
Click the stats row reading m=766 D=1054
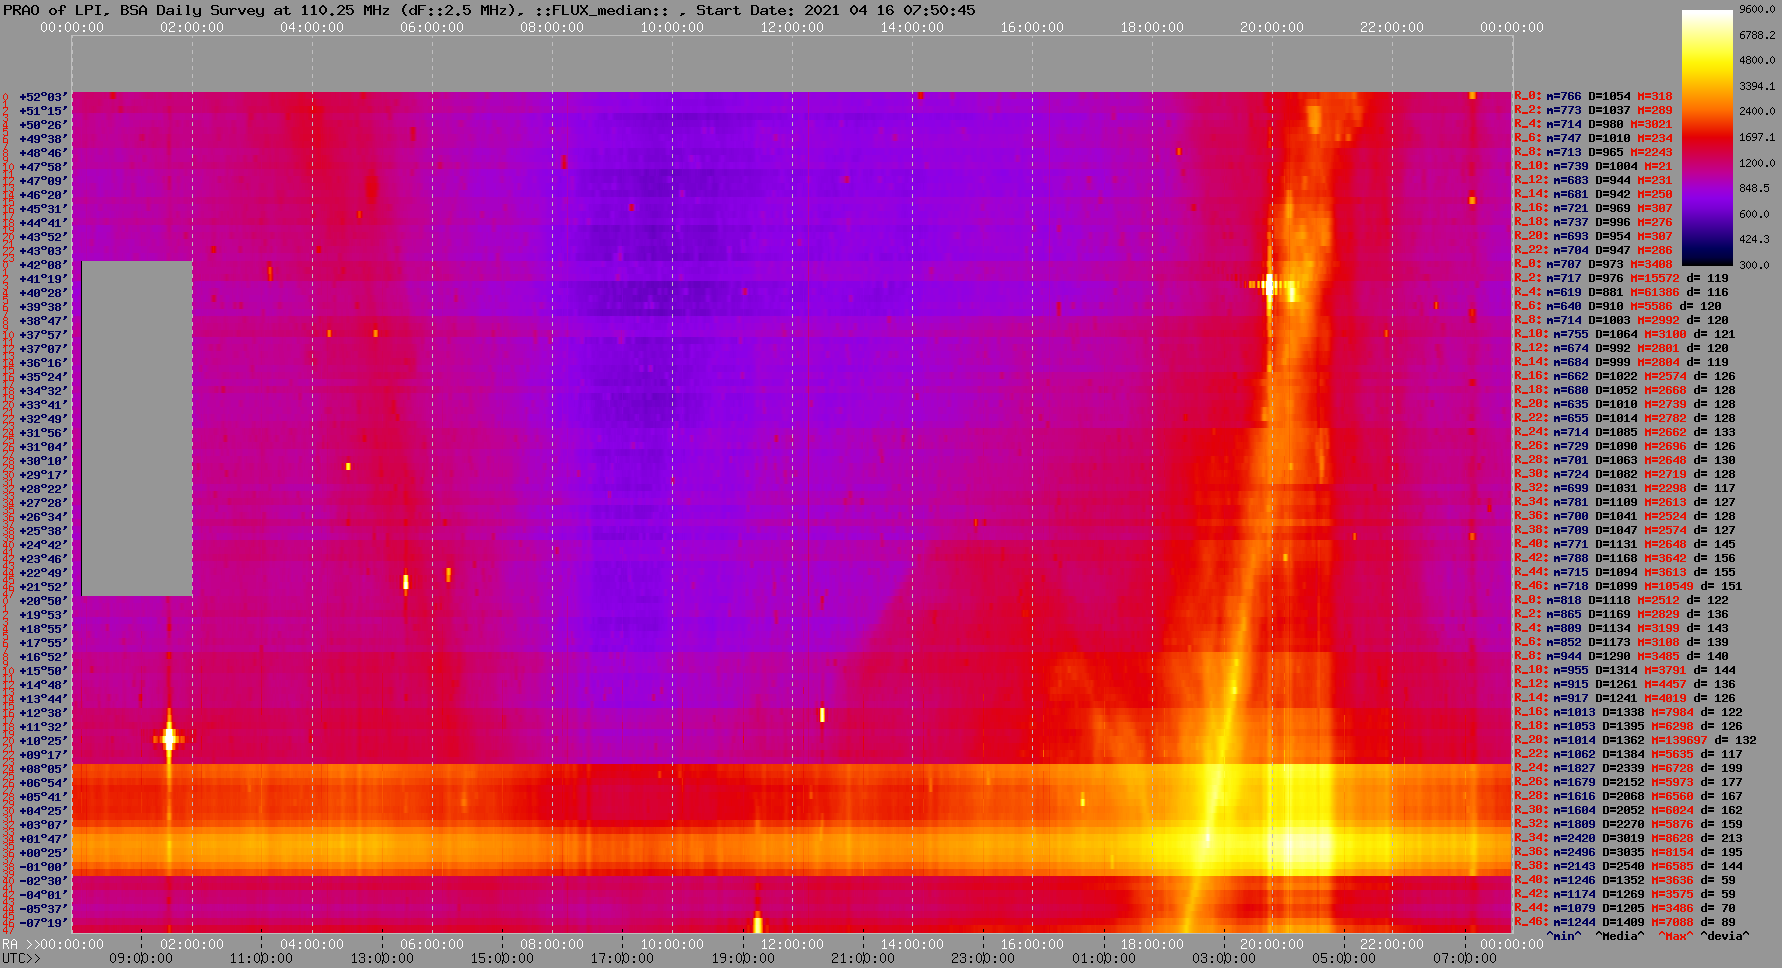tap(1593, 97)
